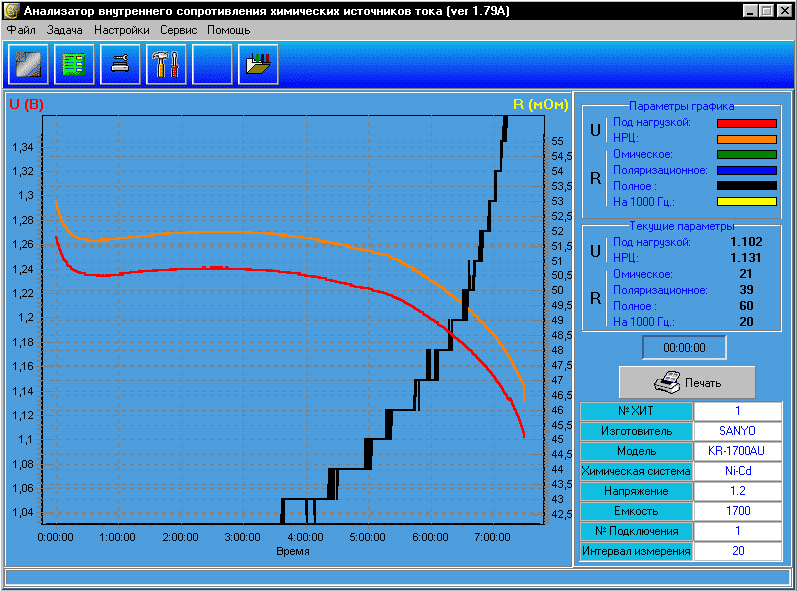797x591 pixels.
Task: Open the Настройки menu
Action: pyautogui.click(x=122, y=30)
